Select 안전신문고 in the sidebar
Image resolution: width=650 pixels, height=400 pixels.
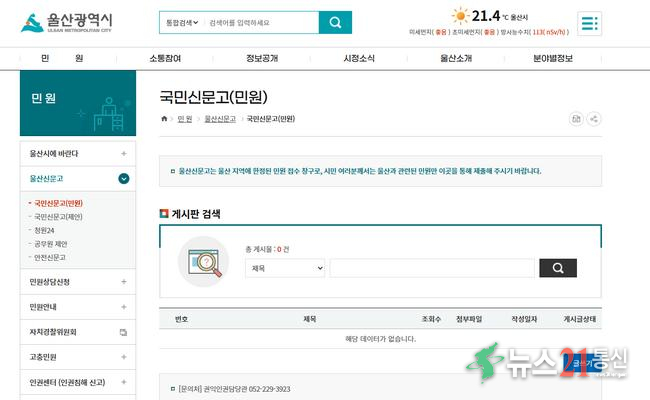[x=51, y=257]
